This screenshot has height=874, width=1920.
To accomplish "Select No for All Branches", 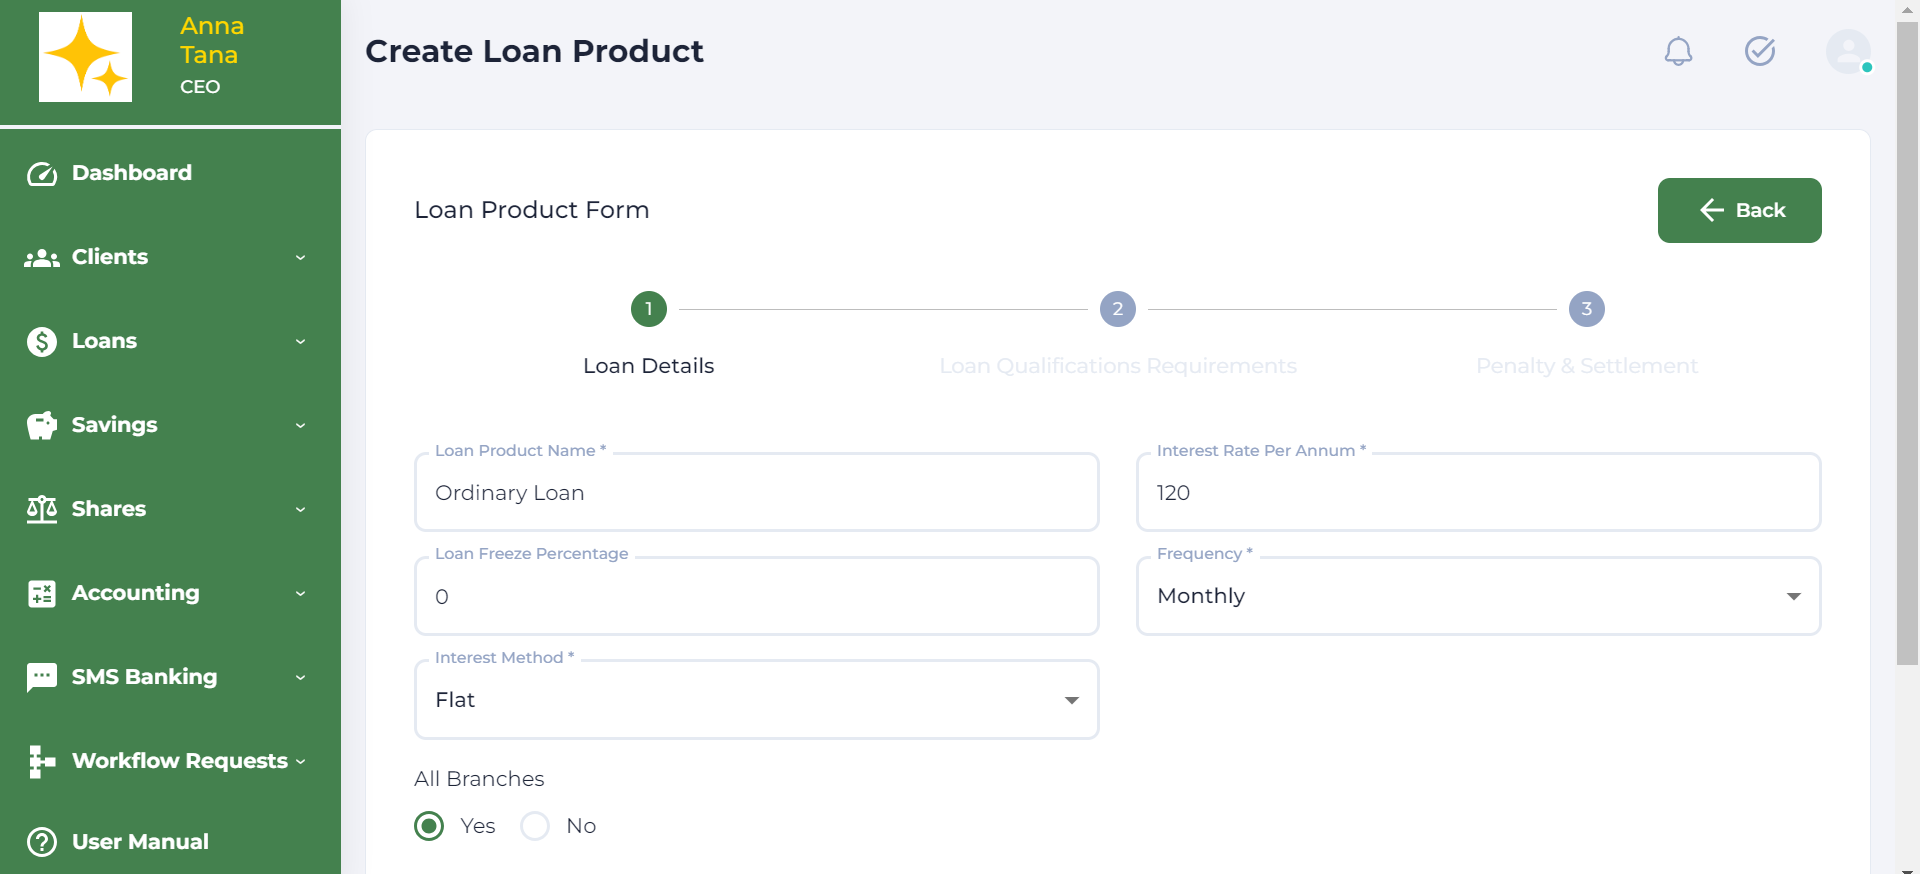I will click(x=535, y=826).
